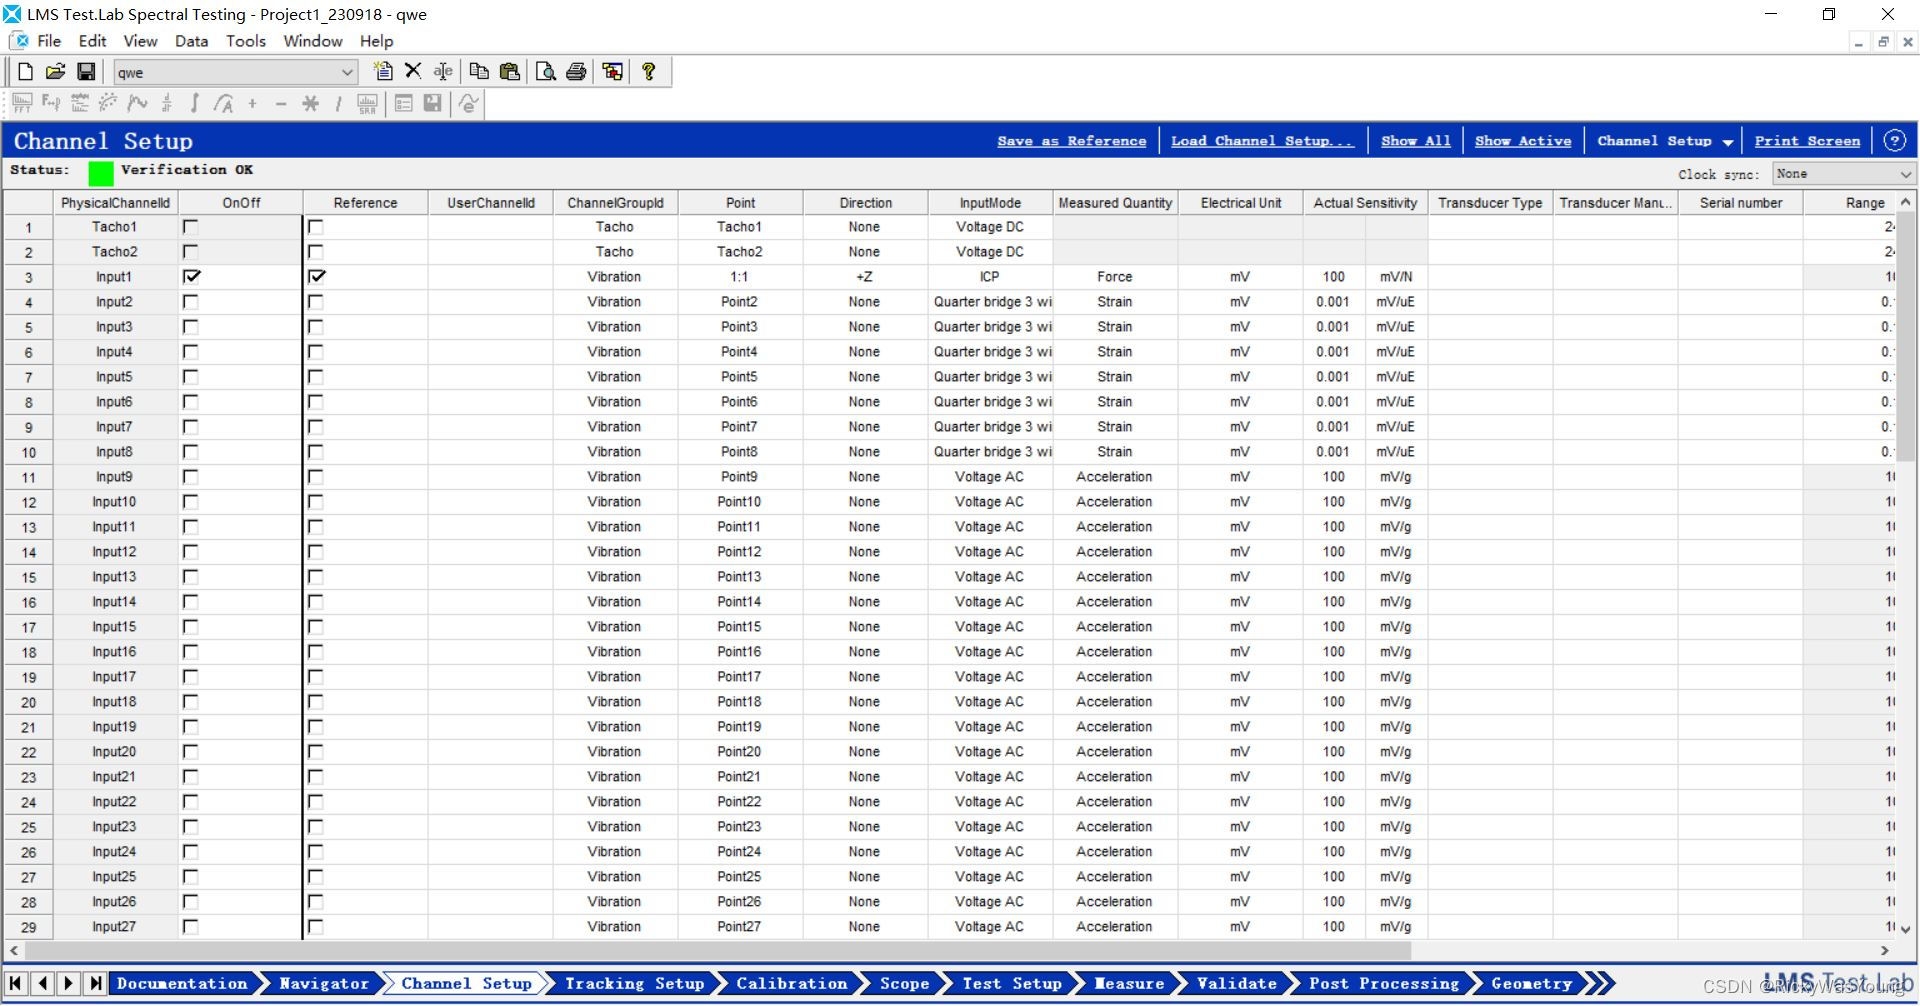Click the multiply asterisk icon

coord(310,103)
